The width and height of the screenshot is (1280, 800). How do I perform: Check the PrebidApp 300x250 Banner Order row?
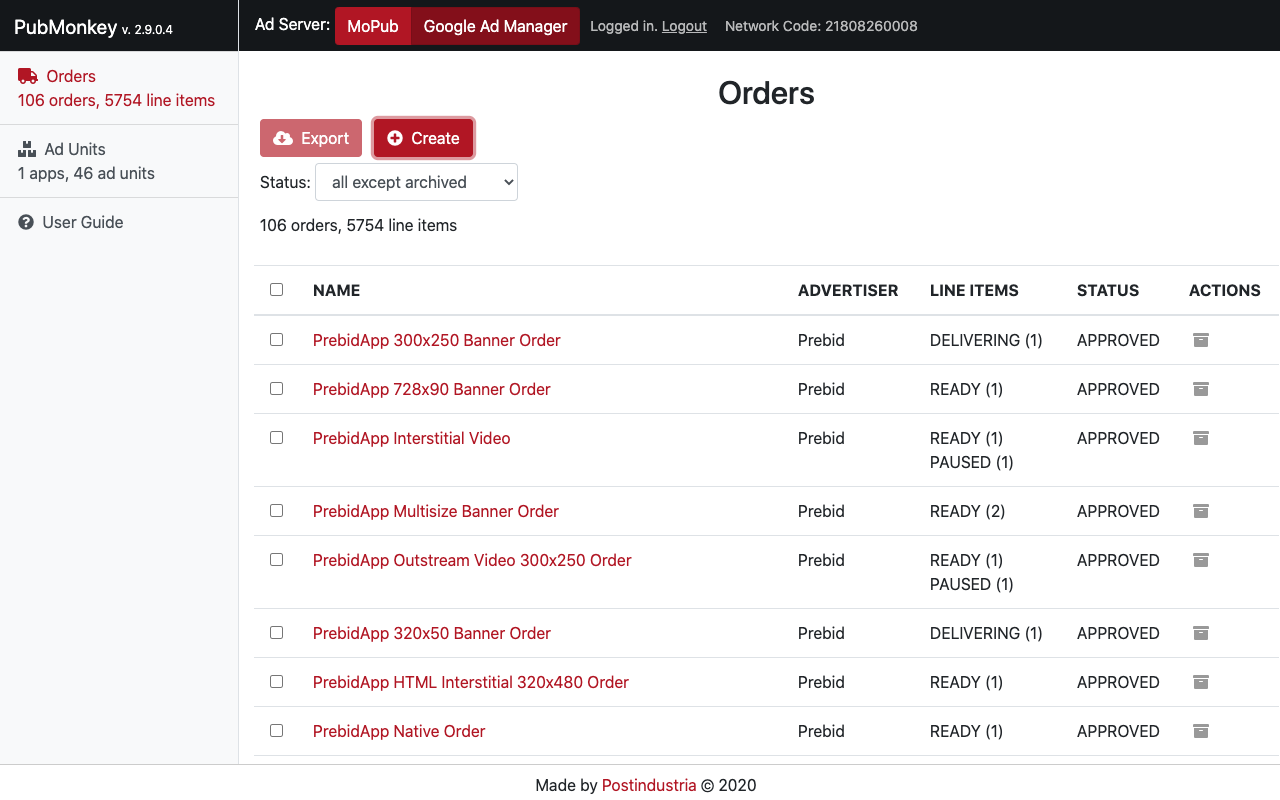277,339
